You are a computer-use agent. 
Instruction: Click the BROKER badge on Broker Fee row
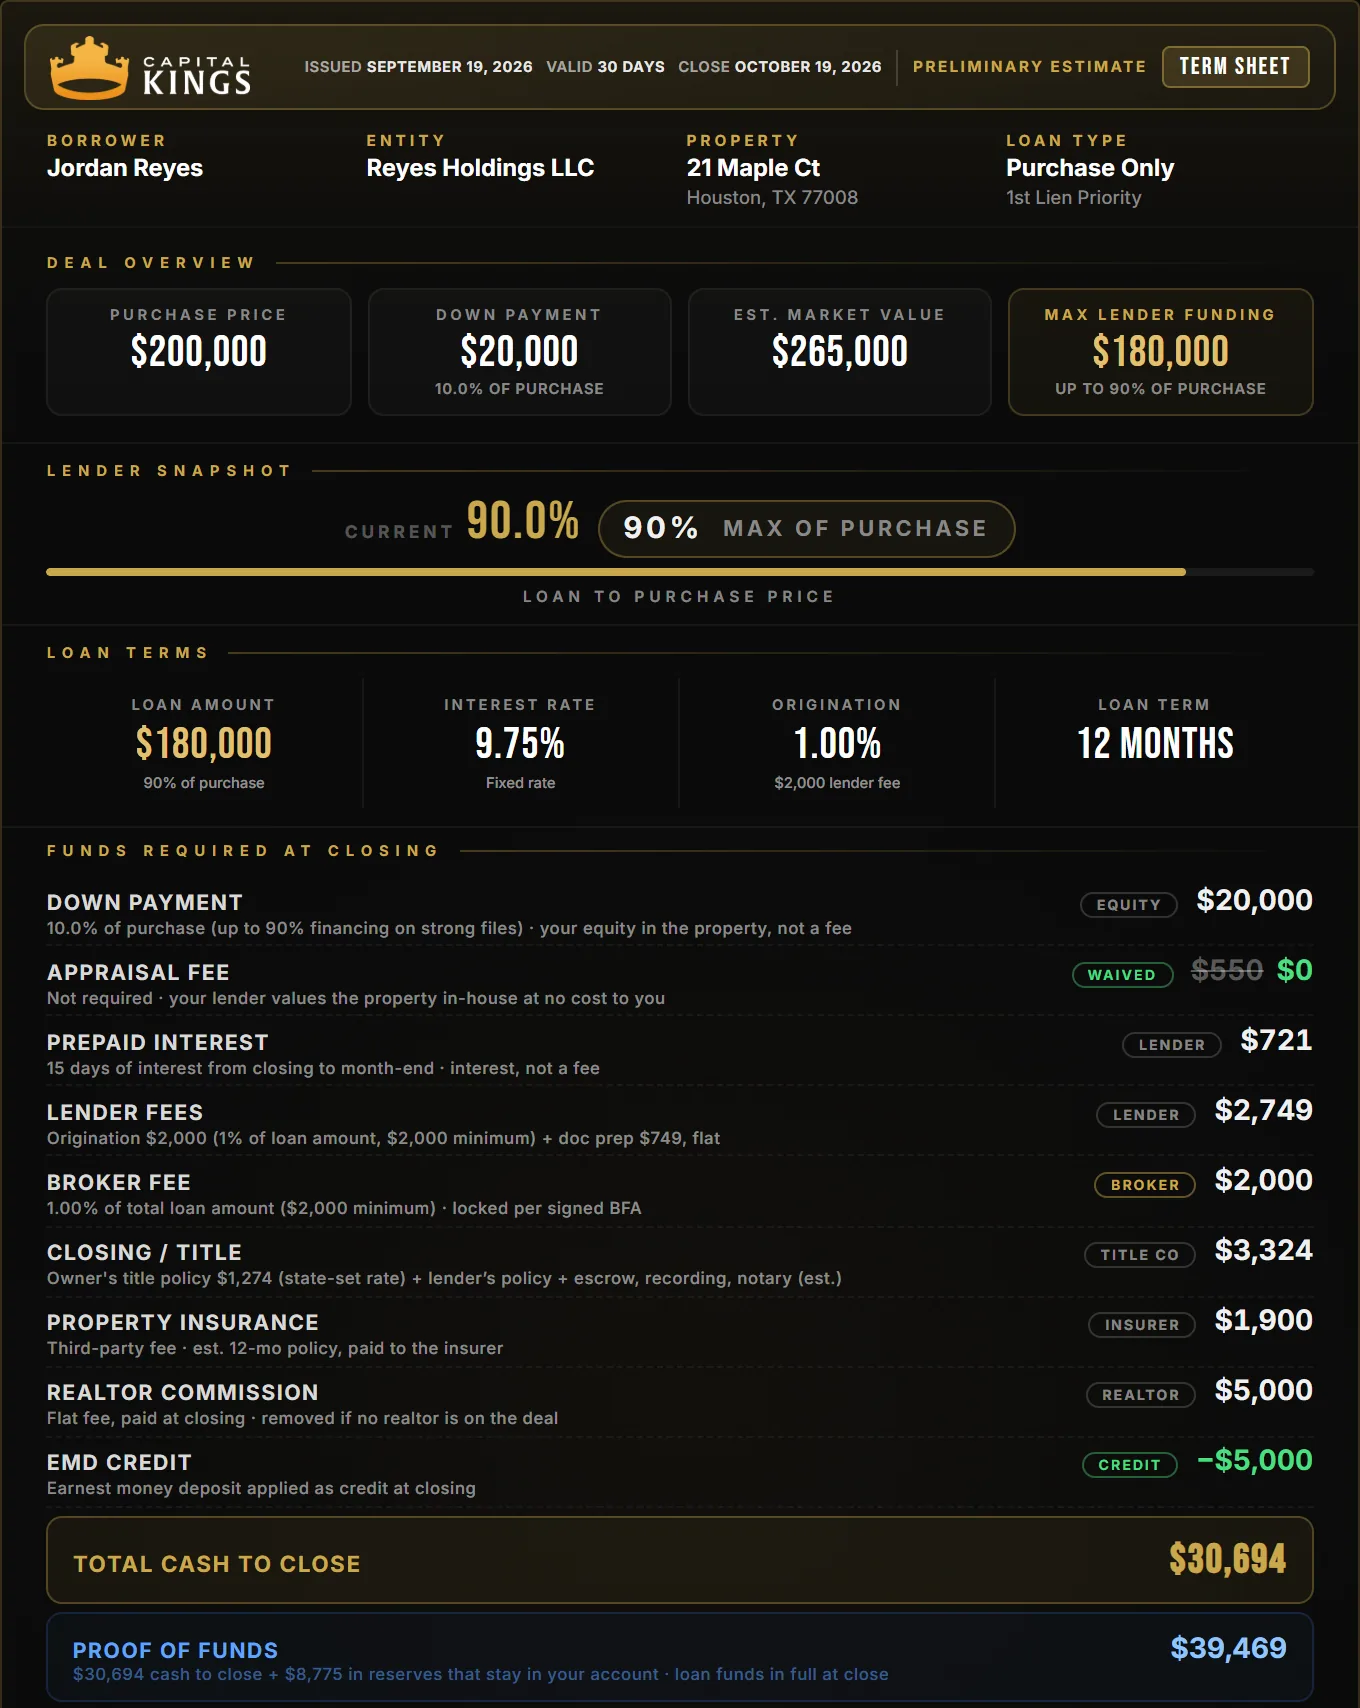pyautogui.click(x=1145, y=1185)
